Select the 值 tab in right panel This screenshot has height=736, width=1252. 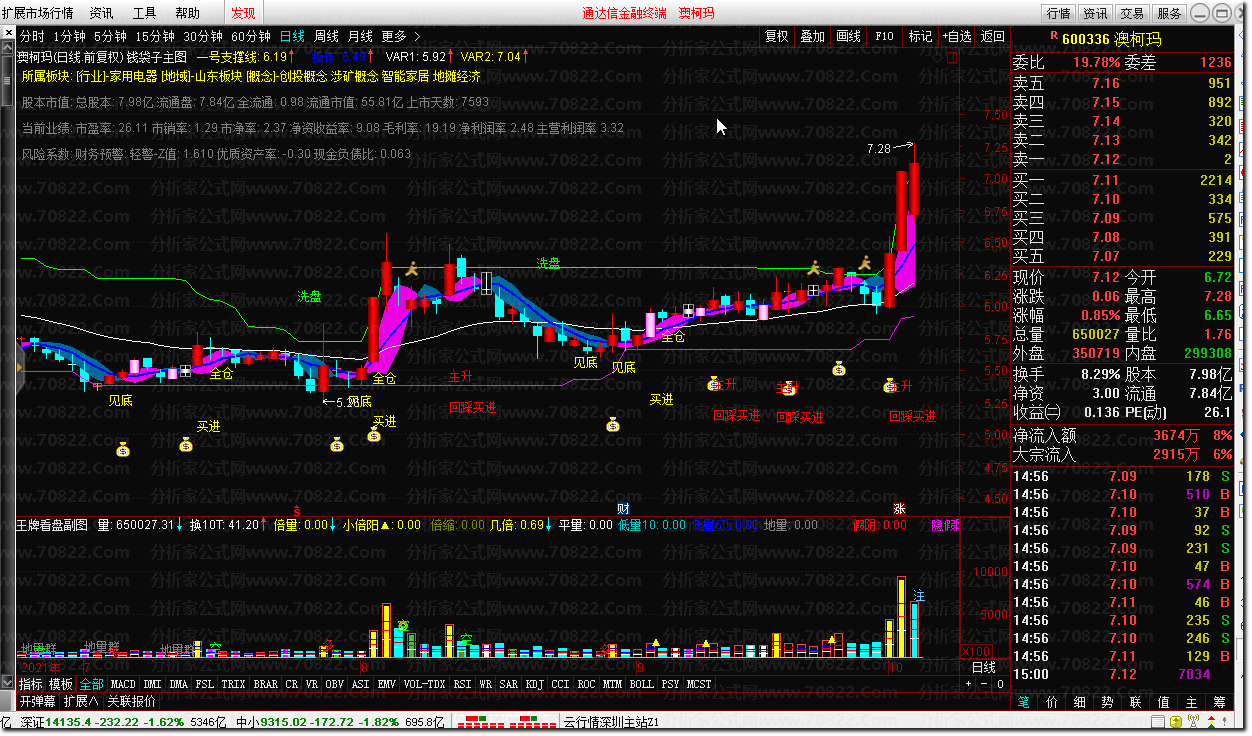pos(1163,702)
